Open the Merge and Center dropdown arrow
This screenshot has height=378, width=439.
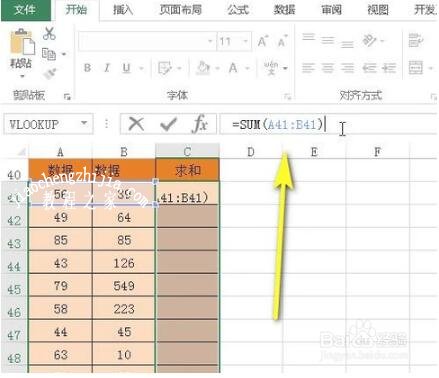(431, 69)
